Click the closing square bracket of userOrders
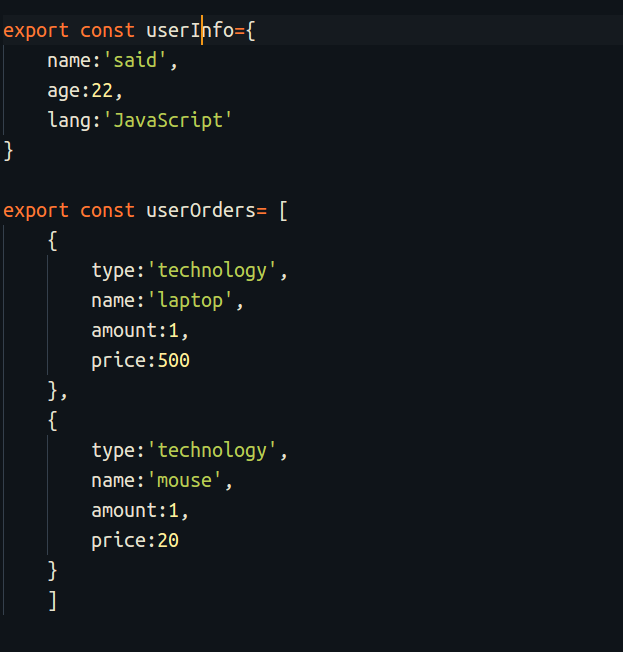 click(x=53, y=600)
